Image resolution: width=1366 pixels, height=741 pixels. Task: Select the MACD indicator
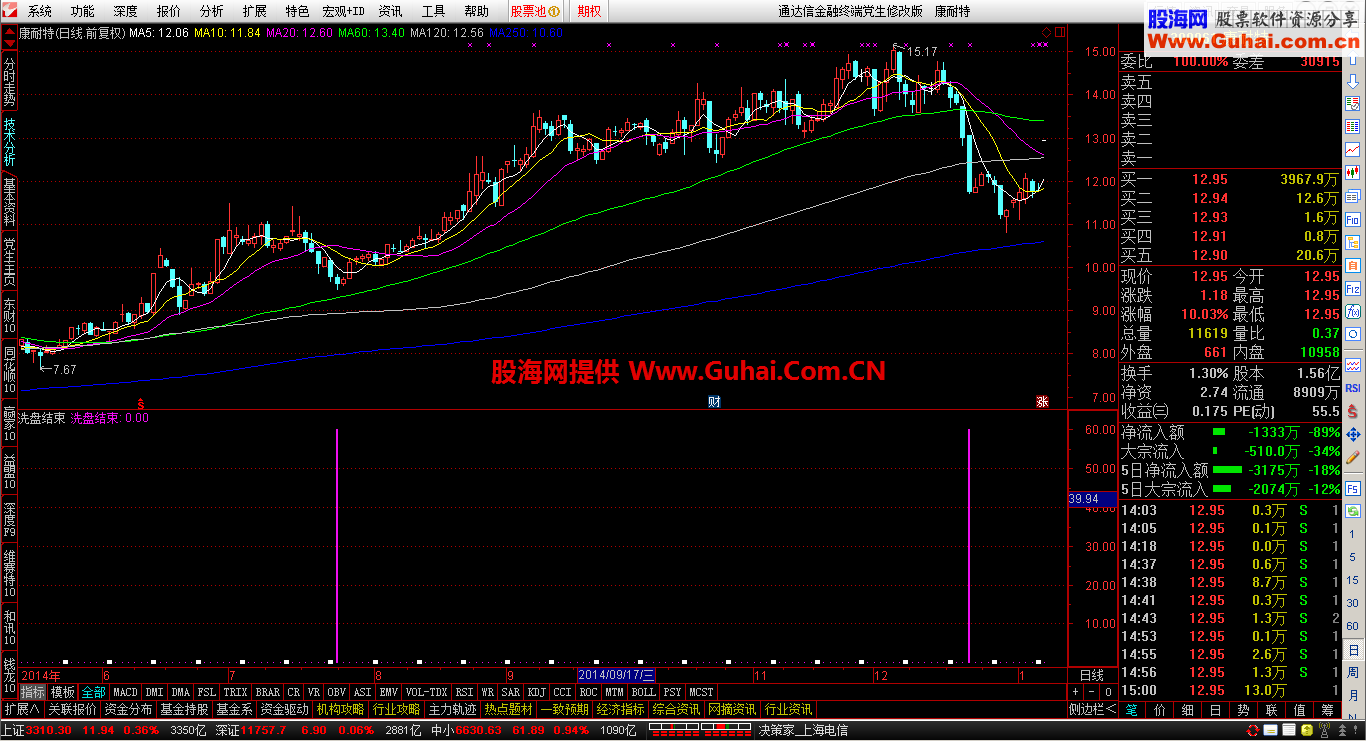click(x=125, y=692)
